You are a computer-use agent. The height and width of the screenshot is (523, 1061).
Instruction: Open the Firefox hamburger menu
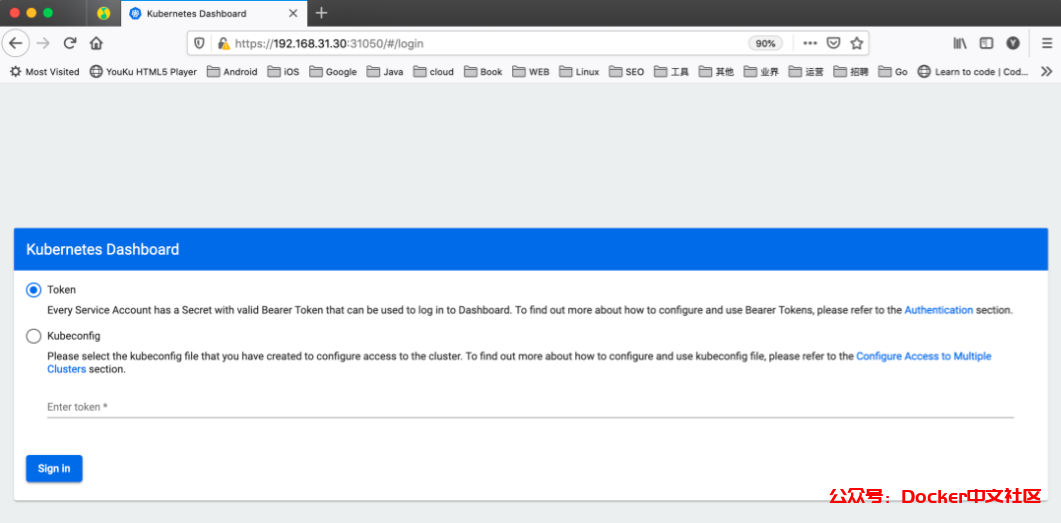point(1046,43)
